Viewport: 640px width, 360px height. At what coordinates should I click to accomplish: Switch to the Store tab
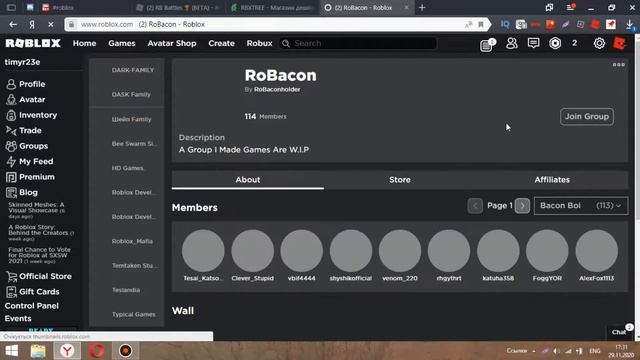(x=400, y=180)
